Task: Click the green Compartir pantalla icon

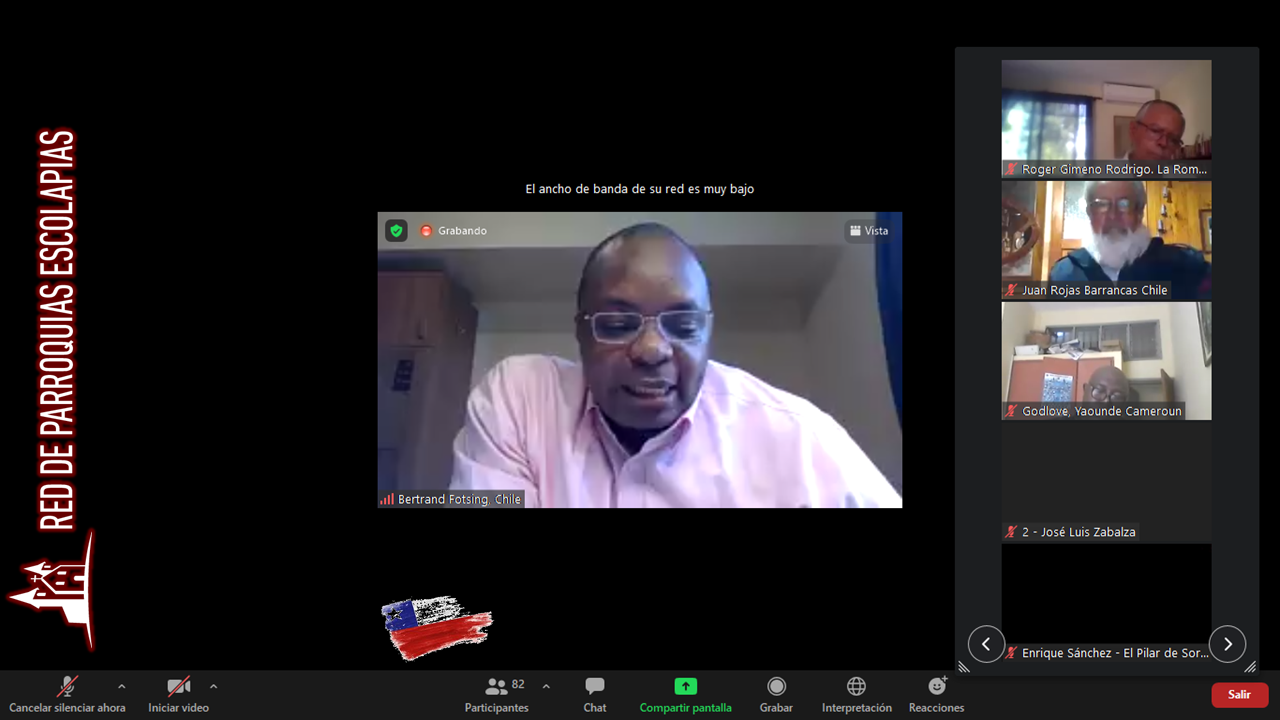Action: [685, 686]
